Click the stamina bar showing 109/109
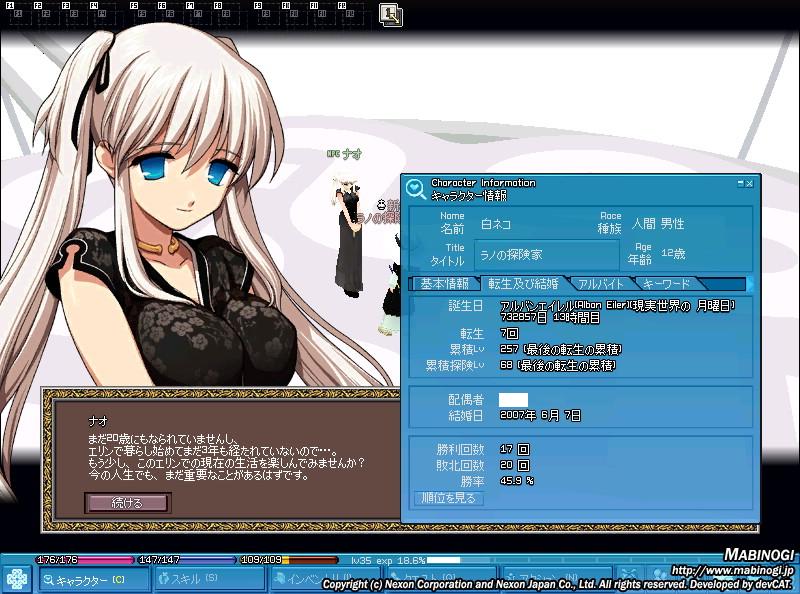This screenshot has width=800, height=594. click(x=289, y=560)
